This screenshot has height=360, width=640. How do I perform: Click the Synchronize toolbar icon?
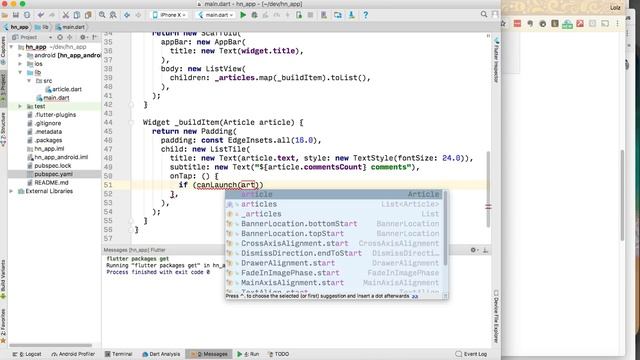(x=27, y=15)
